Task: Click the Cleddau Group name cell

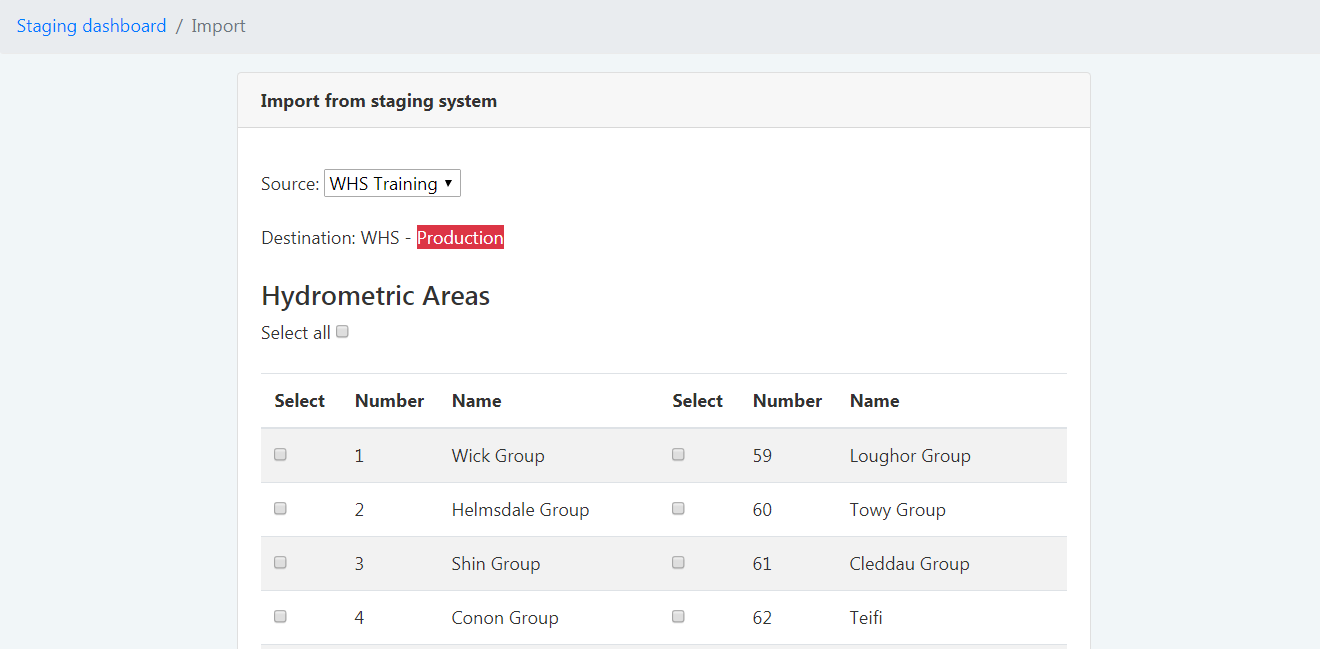Action: pyautogui.click(x=909, y=564)
